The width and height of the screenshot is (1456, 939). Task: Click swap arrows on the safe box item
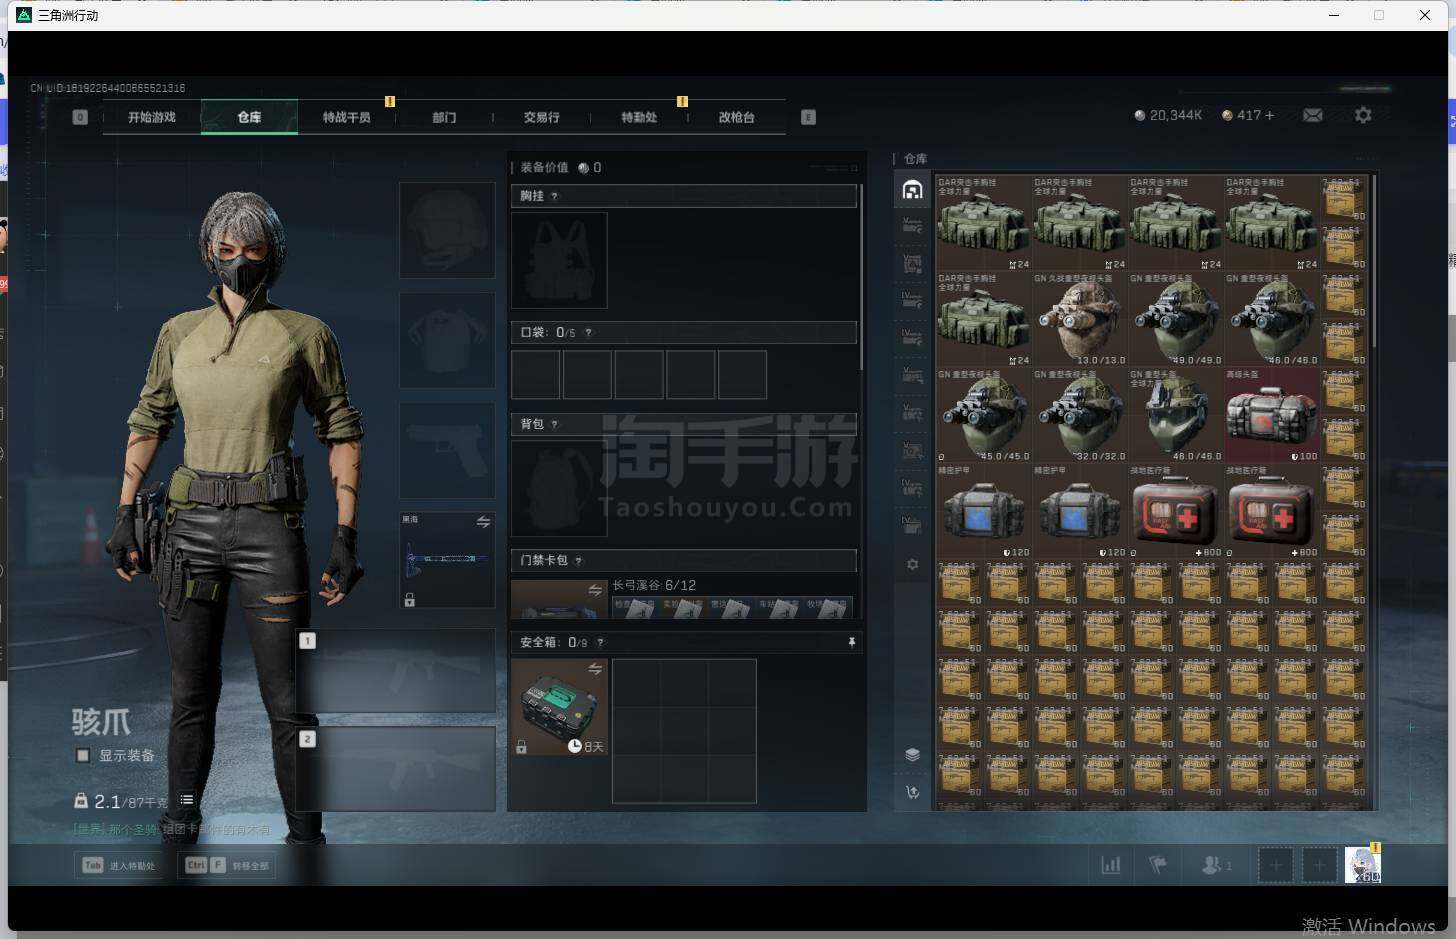click(595, 669)
